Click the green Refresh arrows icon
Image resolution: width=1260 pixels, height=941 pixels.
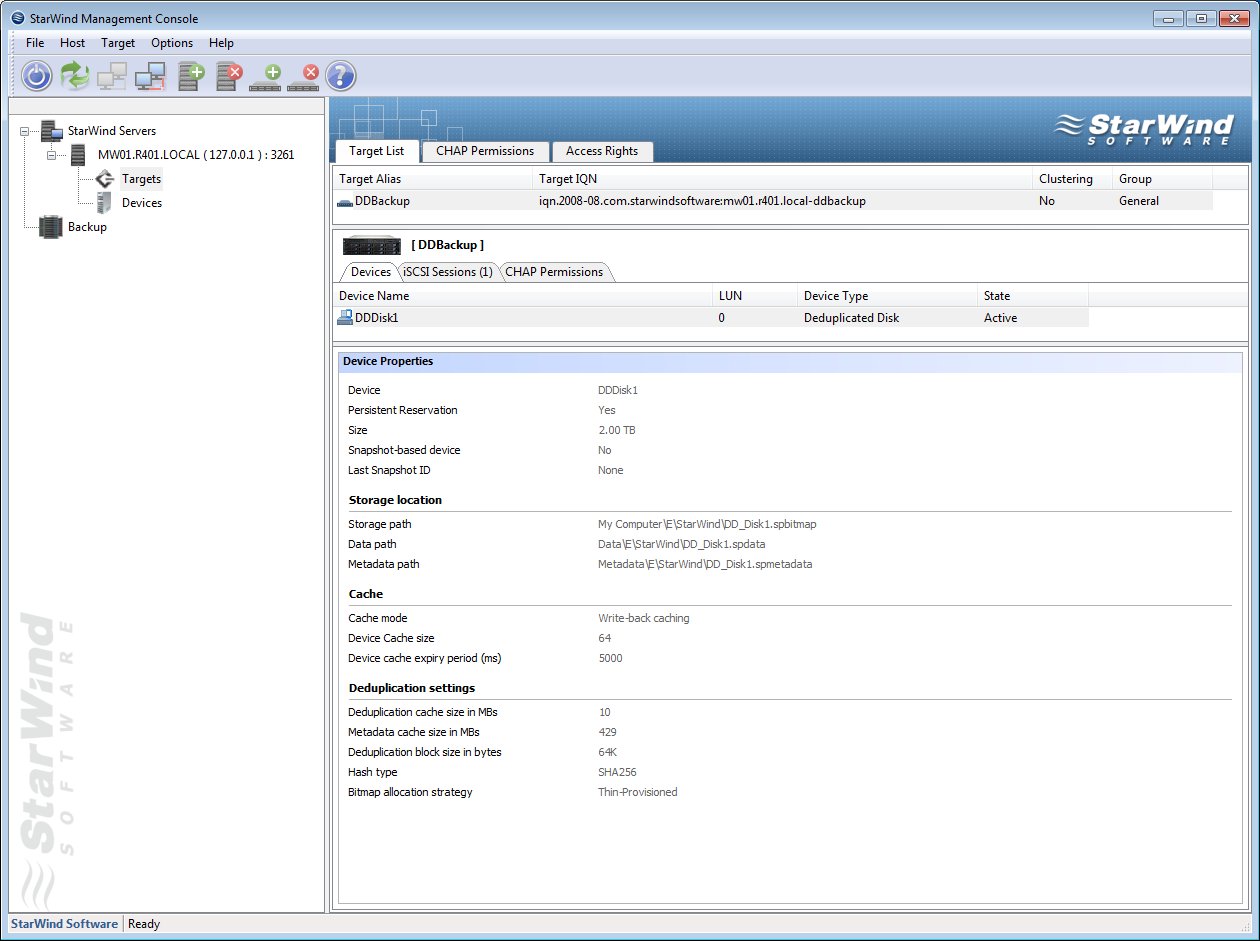coord(75,76)
